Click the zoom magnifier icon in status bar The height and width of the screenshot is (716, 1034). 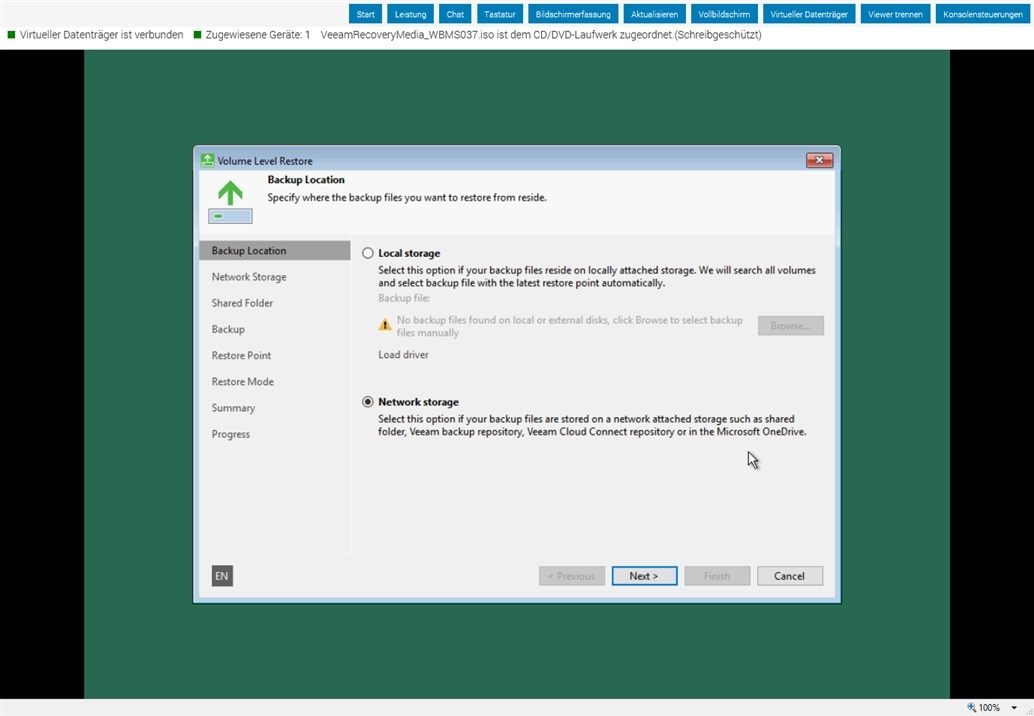point(971,707)
